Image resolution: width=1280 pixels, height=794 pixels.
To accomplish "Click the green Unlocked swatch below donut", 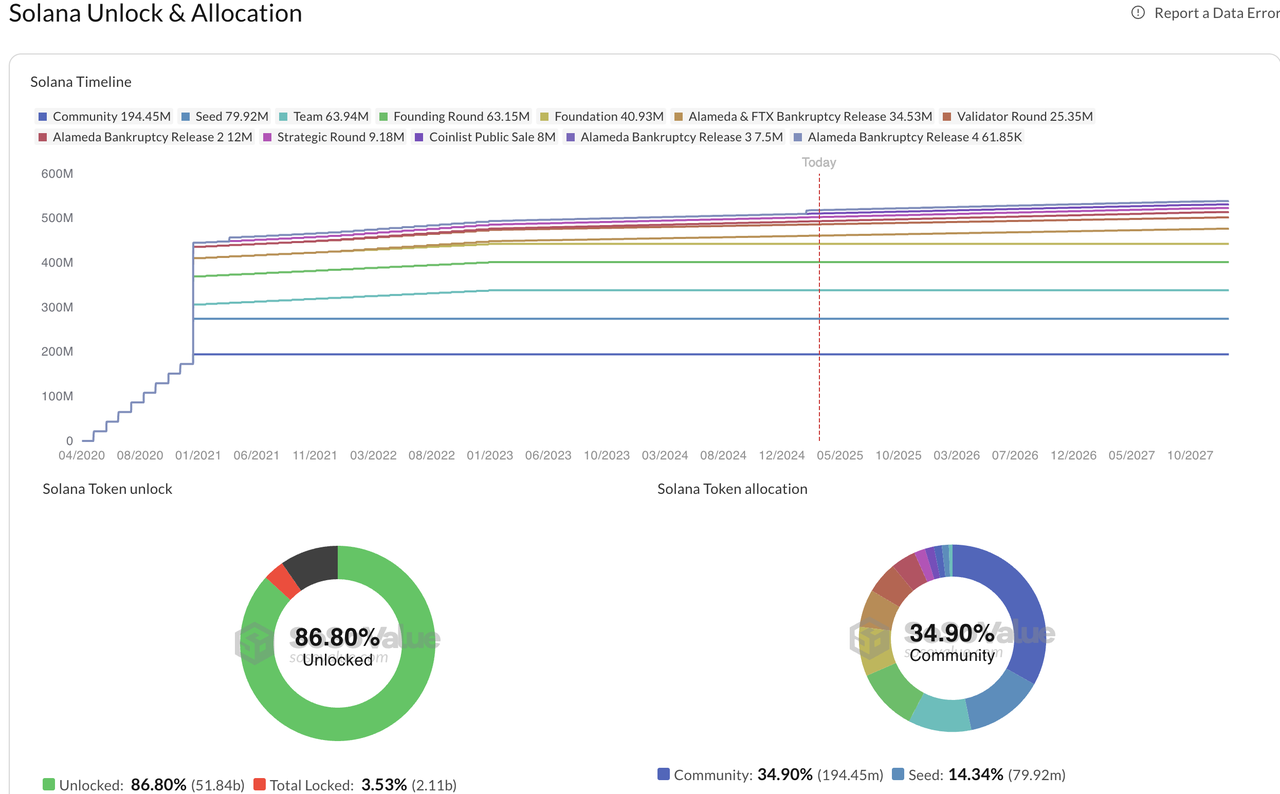I will [49, 785].
